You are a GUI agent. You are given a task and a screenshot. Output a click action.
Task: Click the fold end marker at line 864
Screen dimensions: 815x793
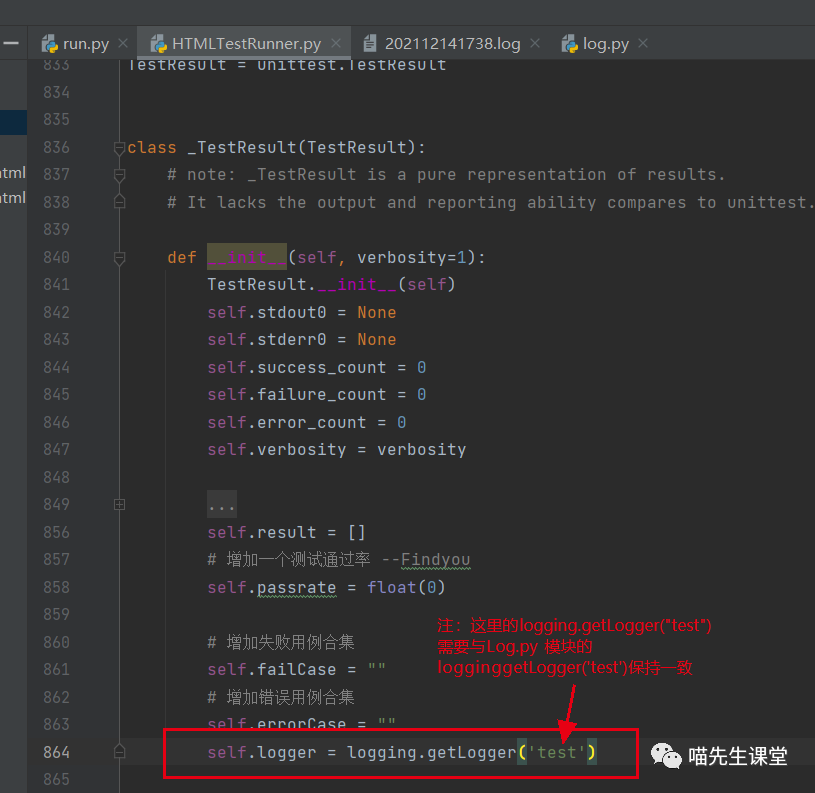pos(120,752)
